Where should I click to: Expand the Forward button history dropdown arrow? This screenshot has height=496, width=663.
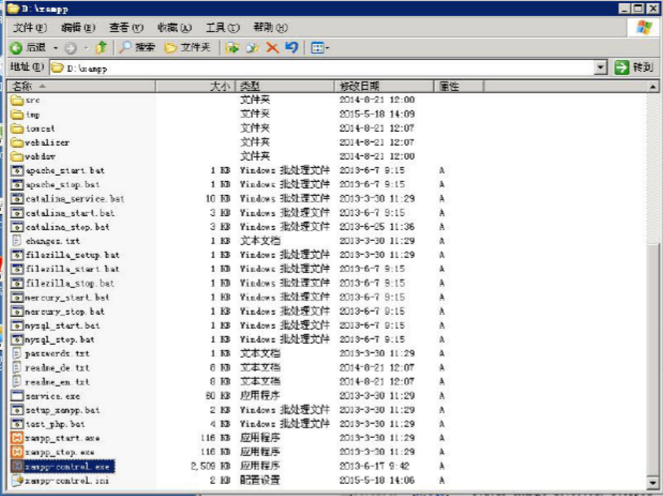tap(86, 48)
